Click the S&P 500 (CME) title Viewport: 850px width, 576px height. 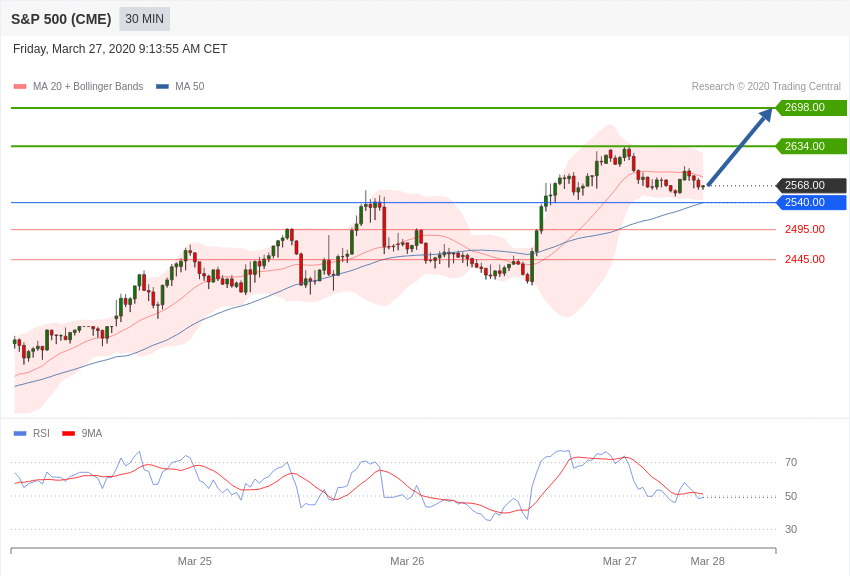click(x=61, y=20)
